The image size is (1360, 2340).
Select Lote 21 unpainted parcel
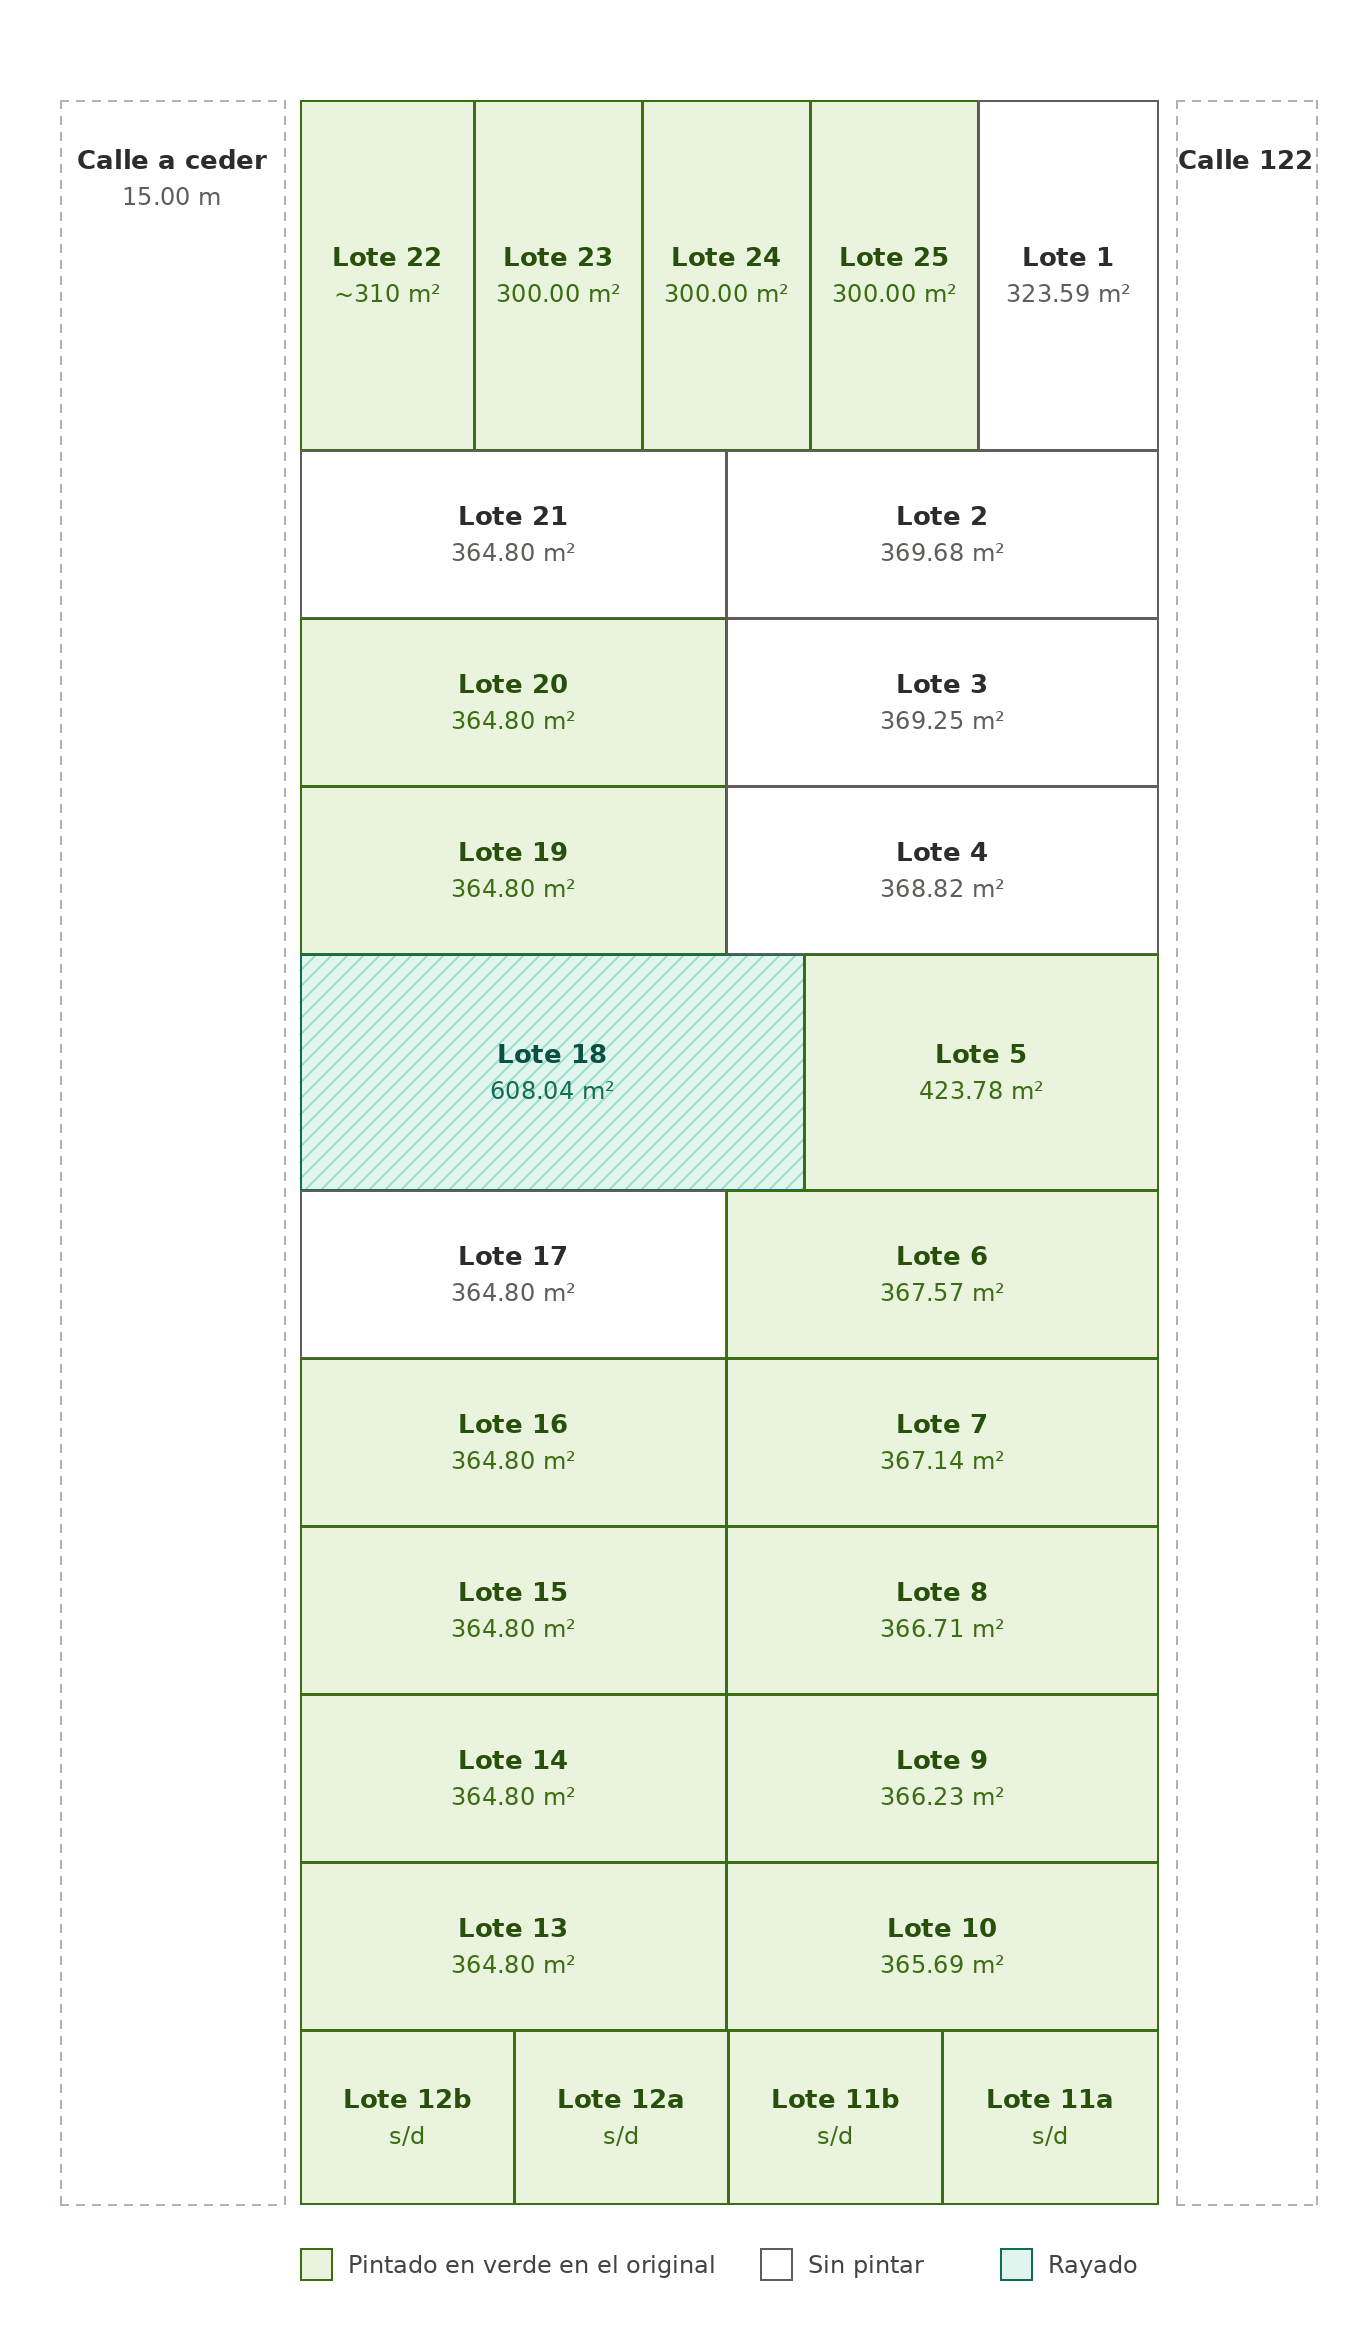(x=513, y=534)
